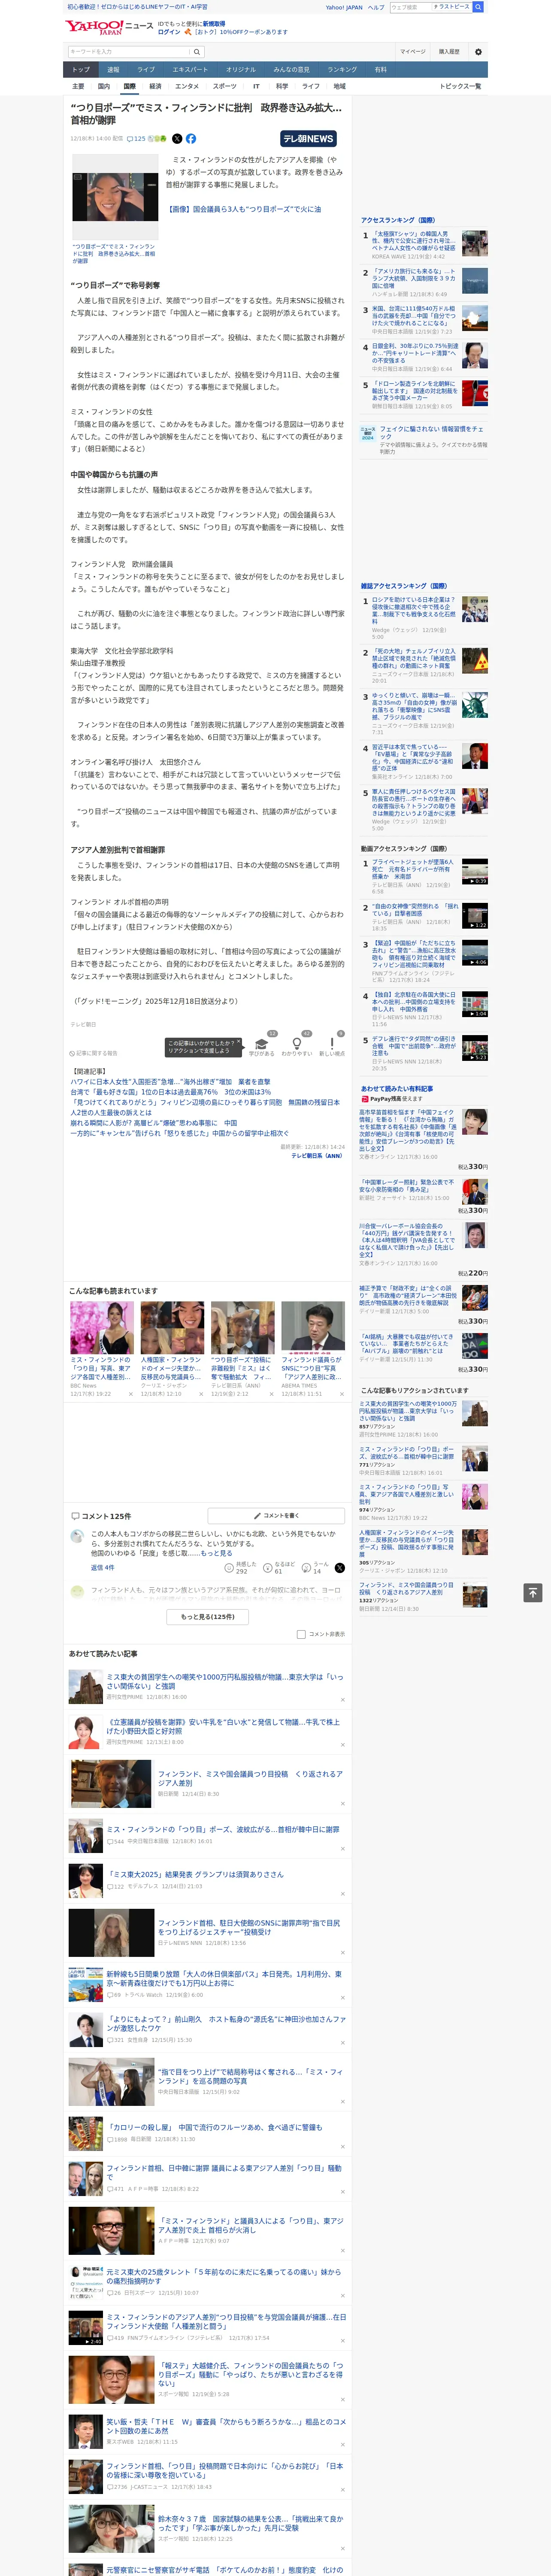Open article 新幹線も5日間乗り放題
Image resolution: width=551 pixels, height=2576 pixels.
(224, 1978)
